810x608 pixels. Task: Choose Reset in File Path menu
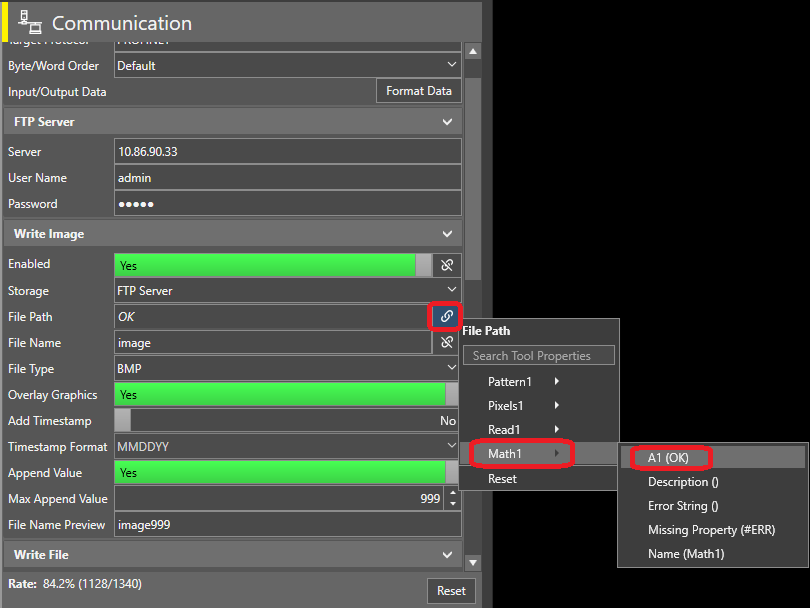(502, 479)
